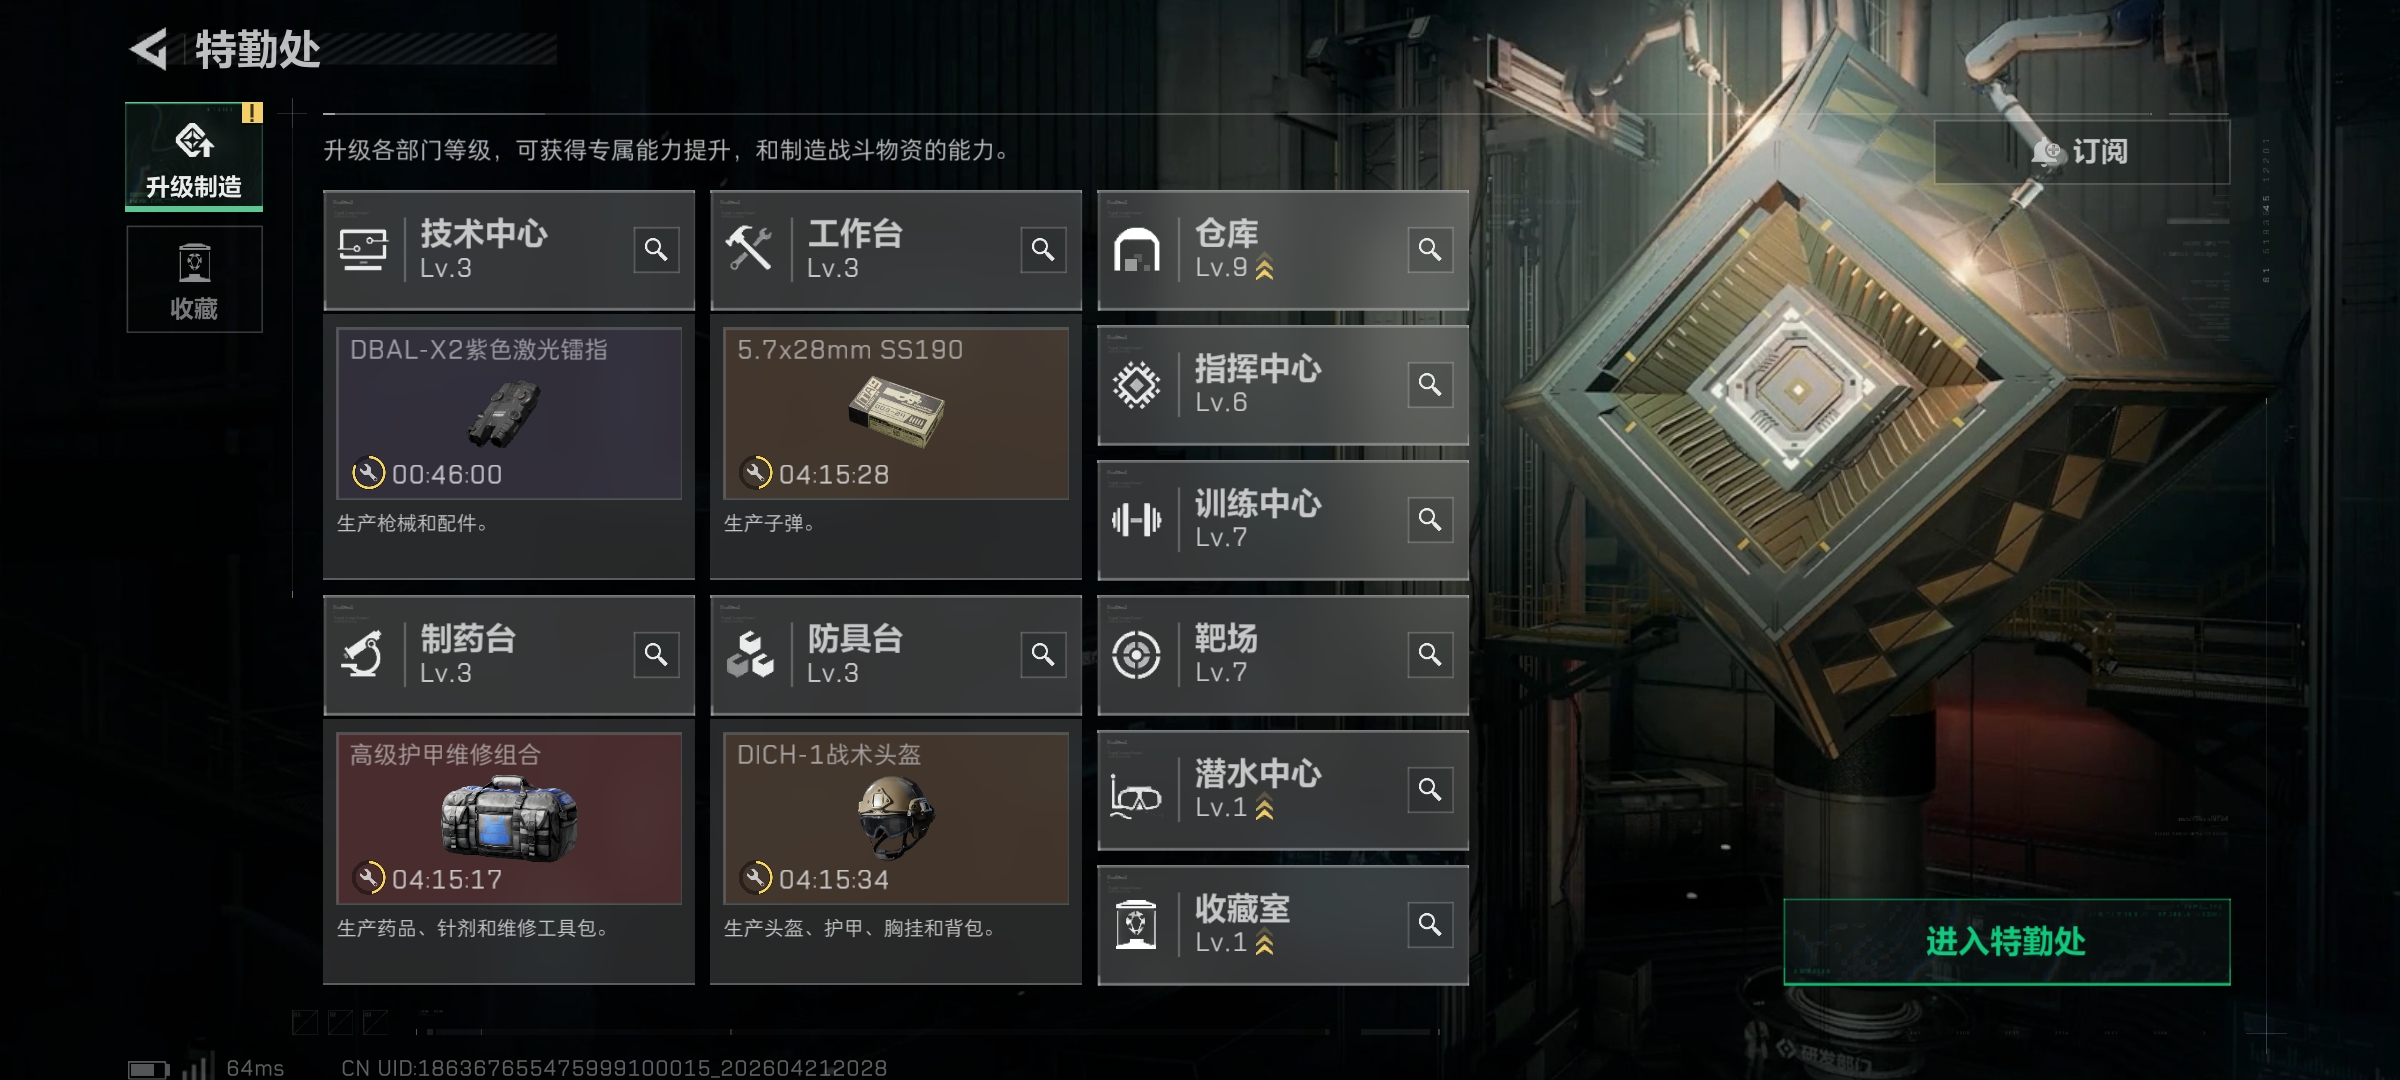Select the DBAL-X2紫色激光镭指 production item
The image size is (2400, 1080).
point(509,413)
